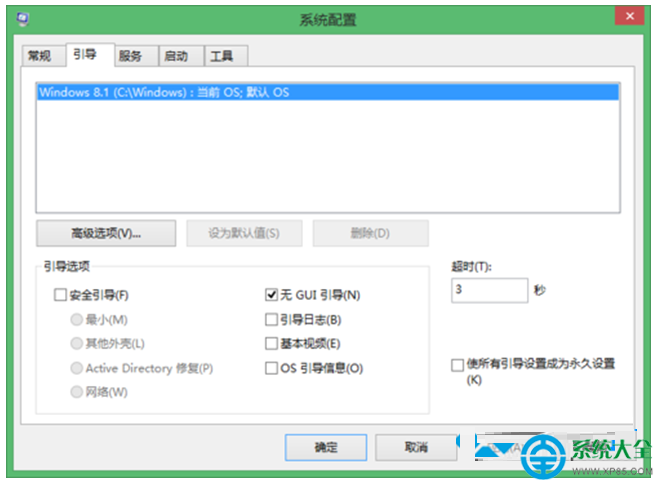Check 使所有引导设置成为永久设置(K) checkbox
655x482 pixels.
coord(457,365)
